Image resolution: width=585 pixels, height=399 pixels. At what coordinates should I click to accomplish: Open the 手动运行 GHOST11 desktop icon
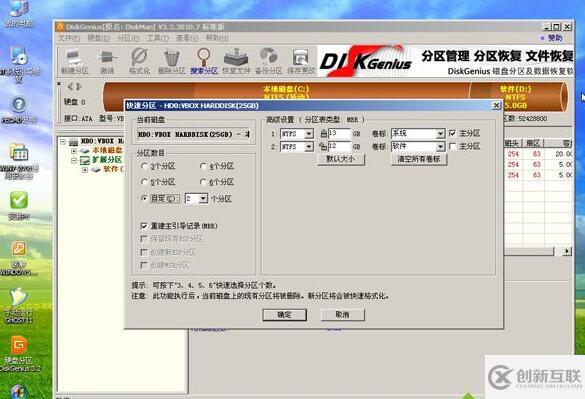click(x=18, y=306)
